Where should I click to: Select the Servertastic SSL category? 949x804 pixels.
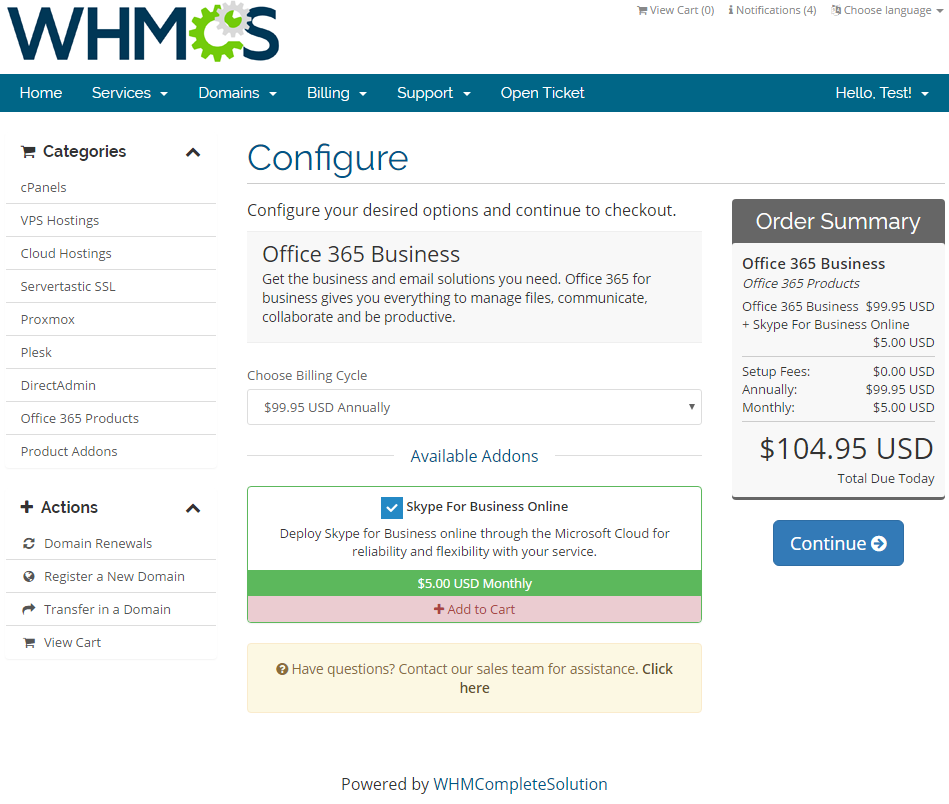[111, 286]
